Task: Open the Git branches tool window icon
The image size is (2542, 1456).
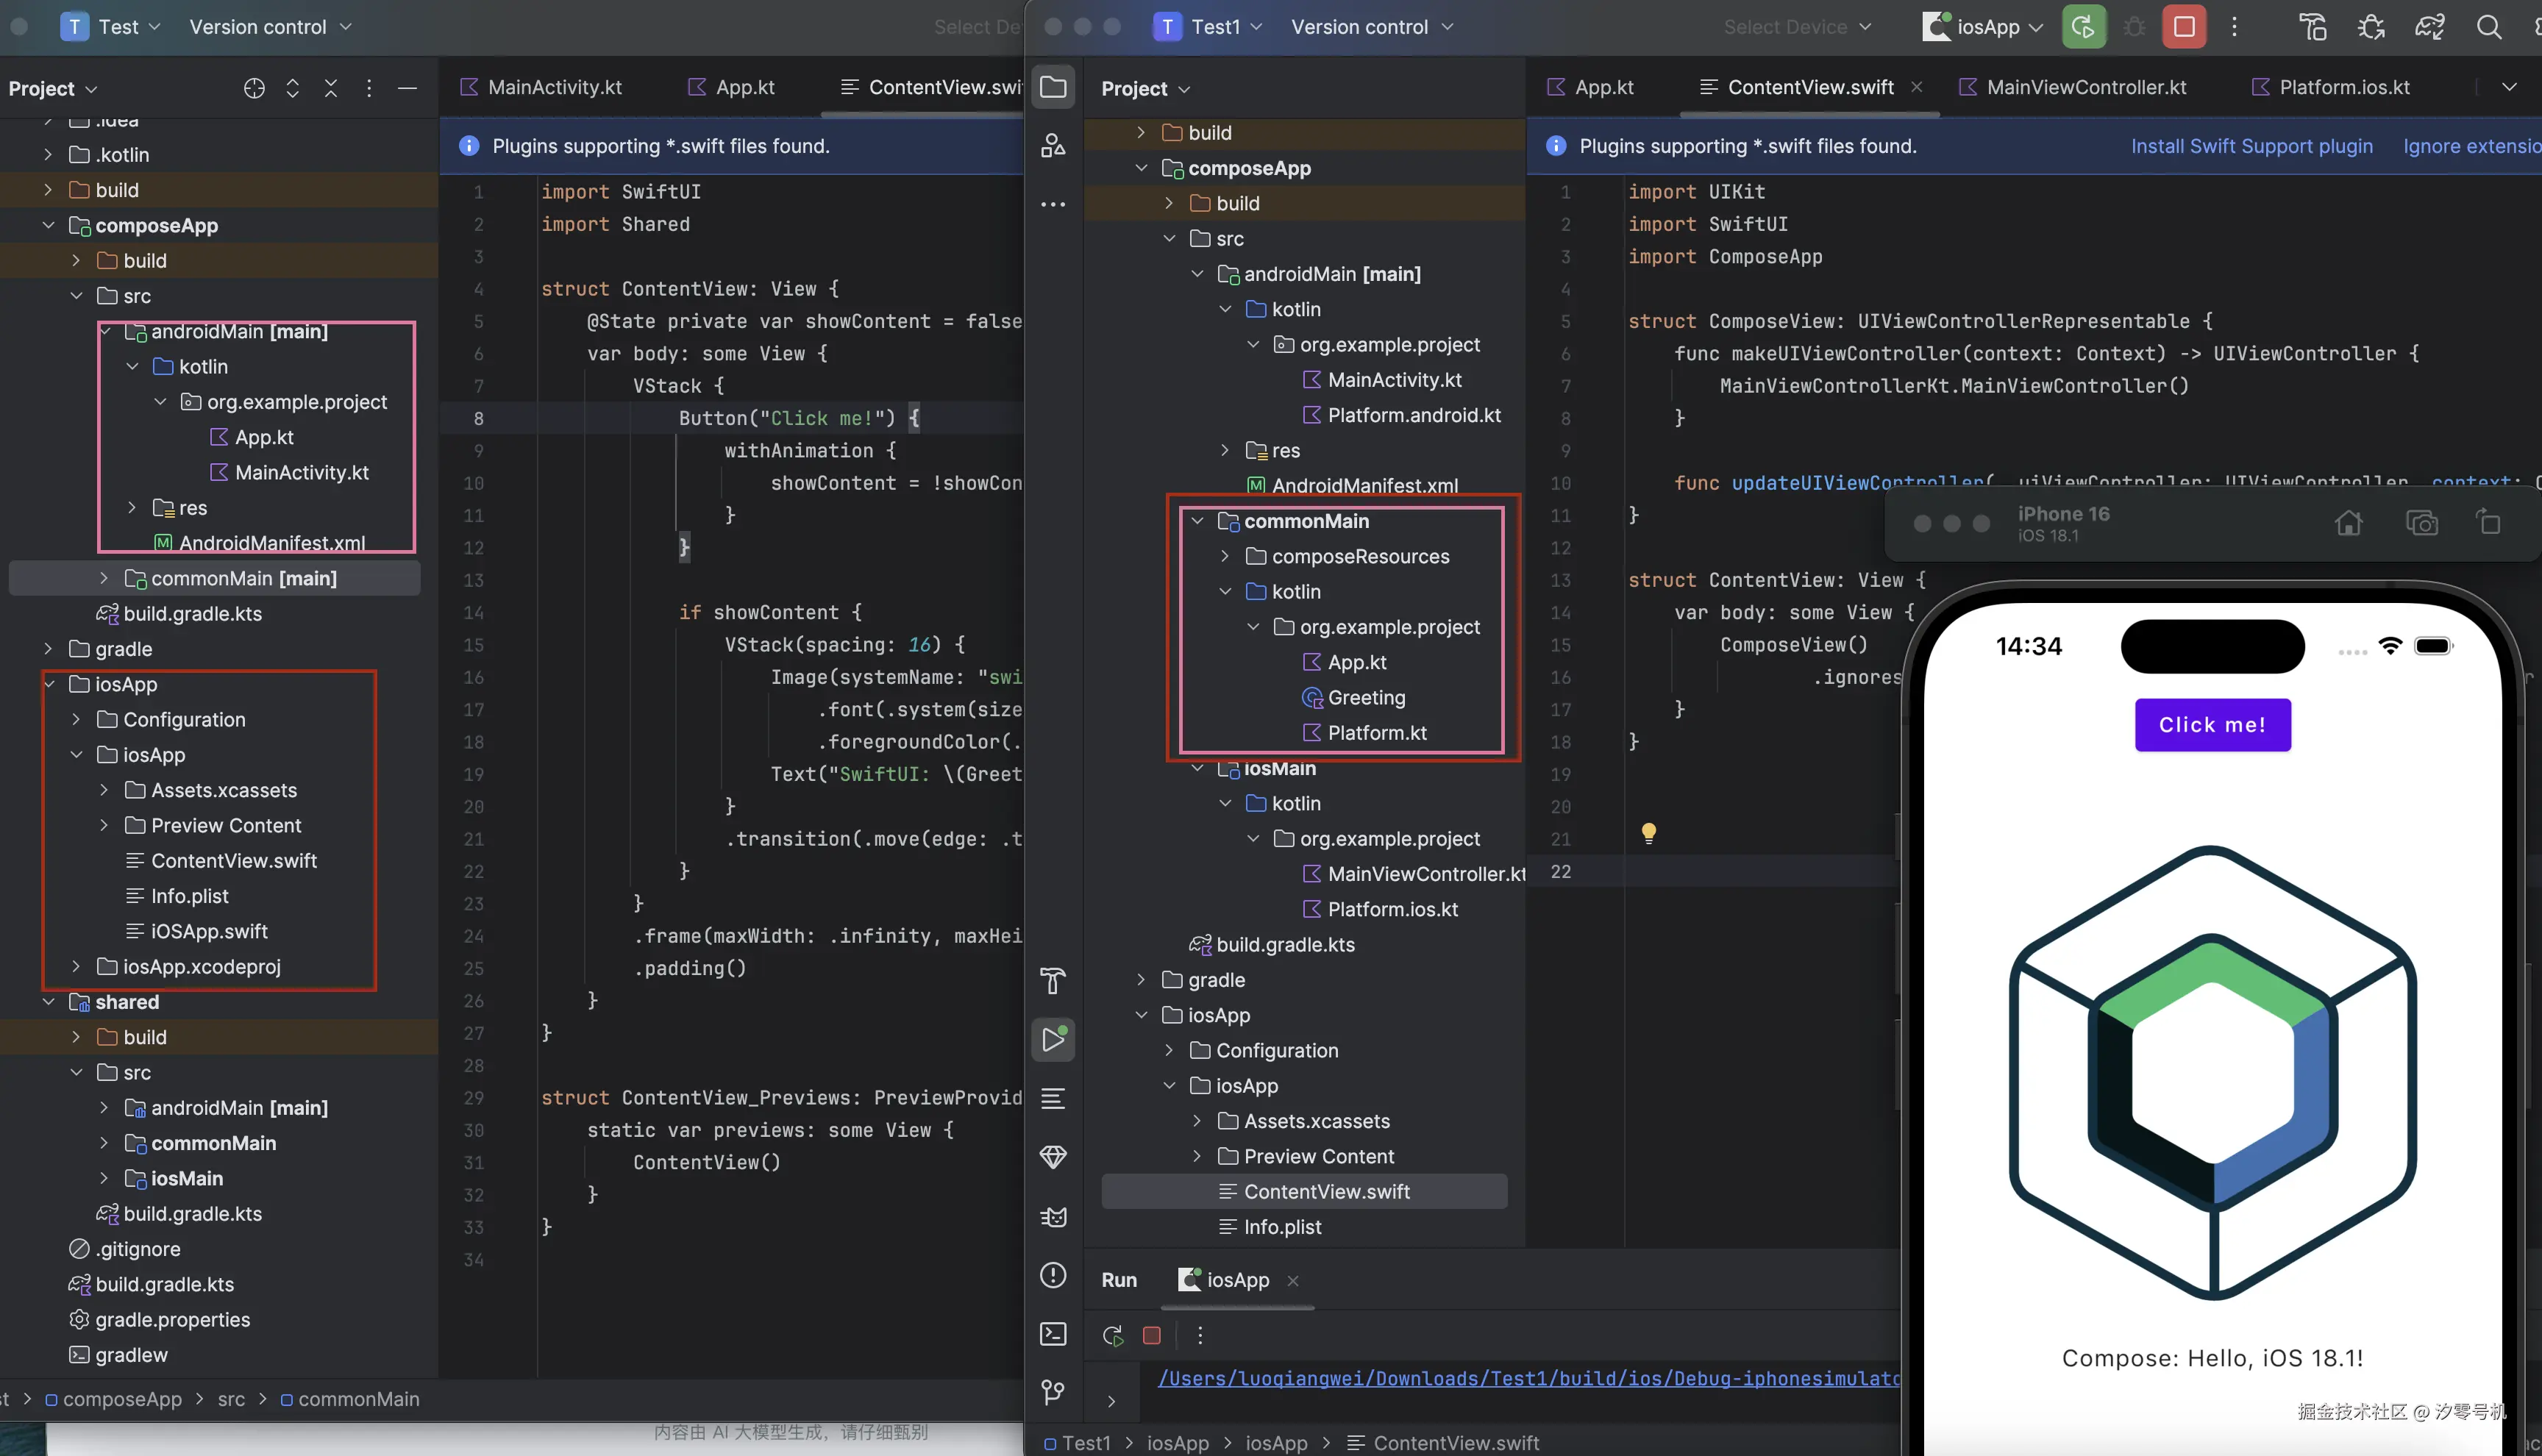Action: (x=1053, y=1392)
